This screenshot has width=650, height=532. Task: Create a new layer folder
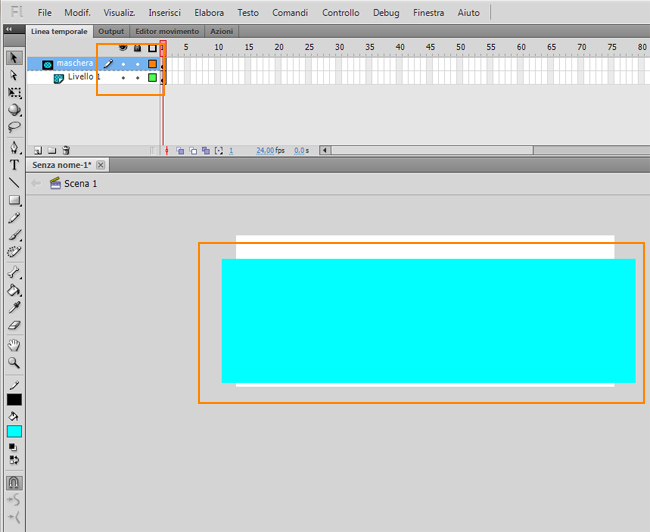(x=52, y=150)
